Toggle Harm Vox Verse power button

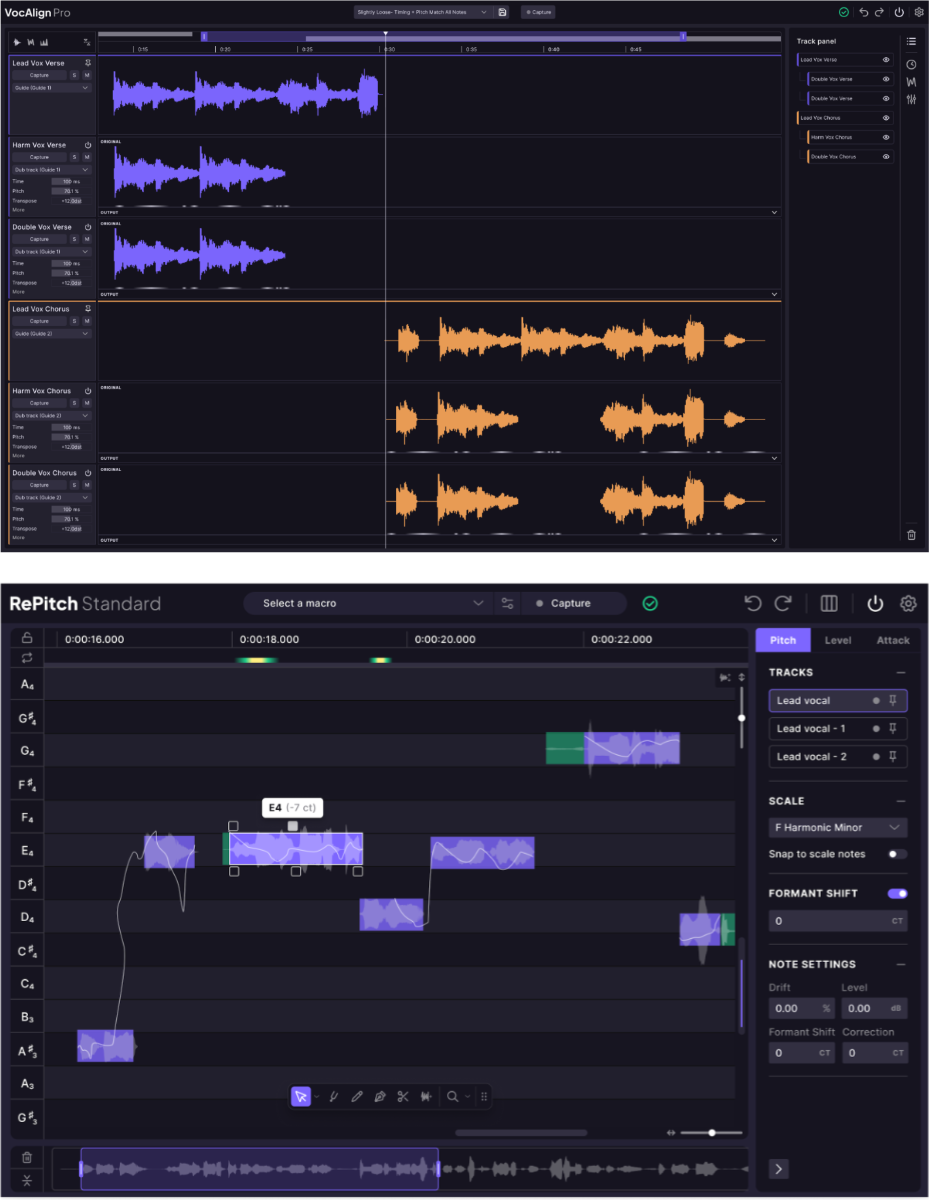88,145
